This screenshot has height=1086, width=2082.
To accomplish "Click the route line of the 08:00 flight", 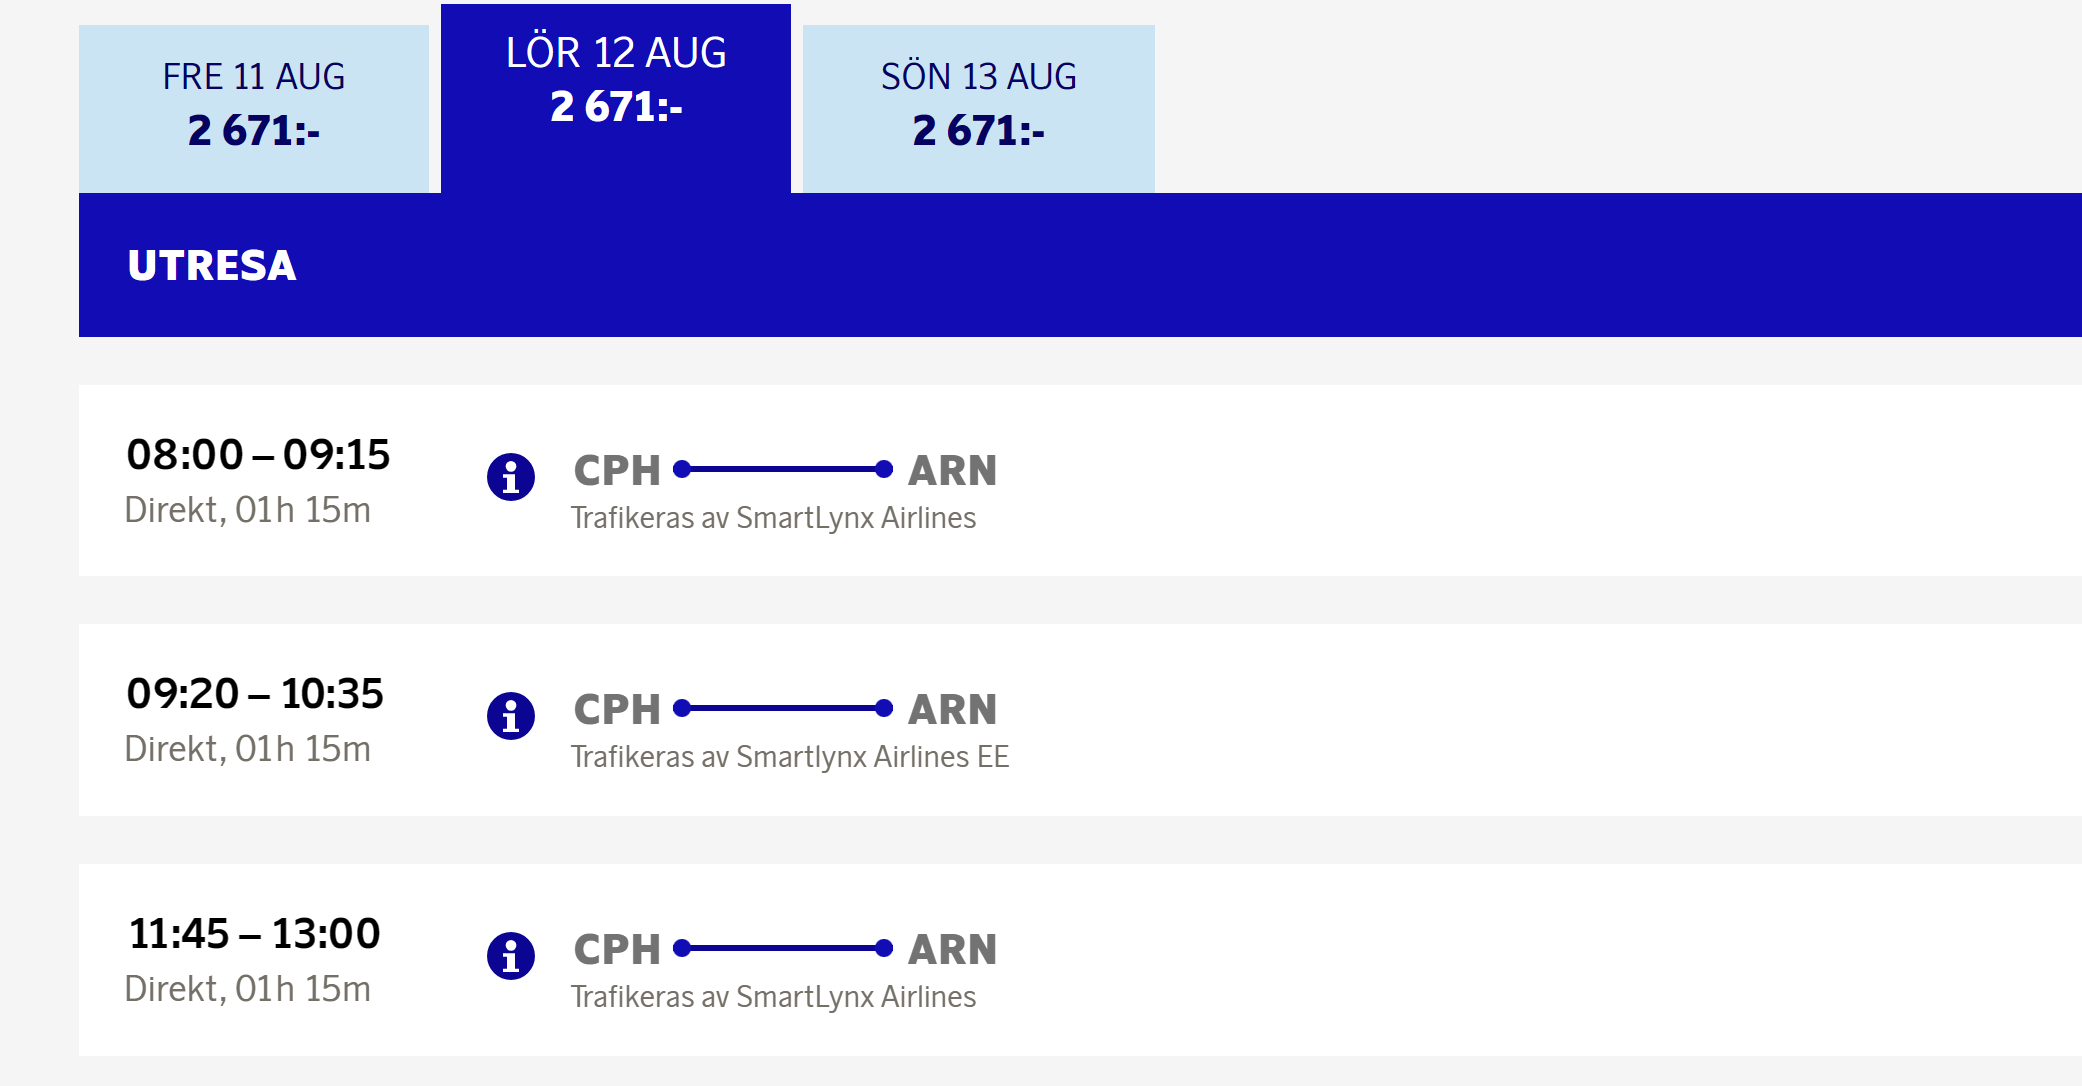I will [783, 469].
